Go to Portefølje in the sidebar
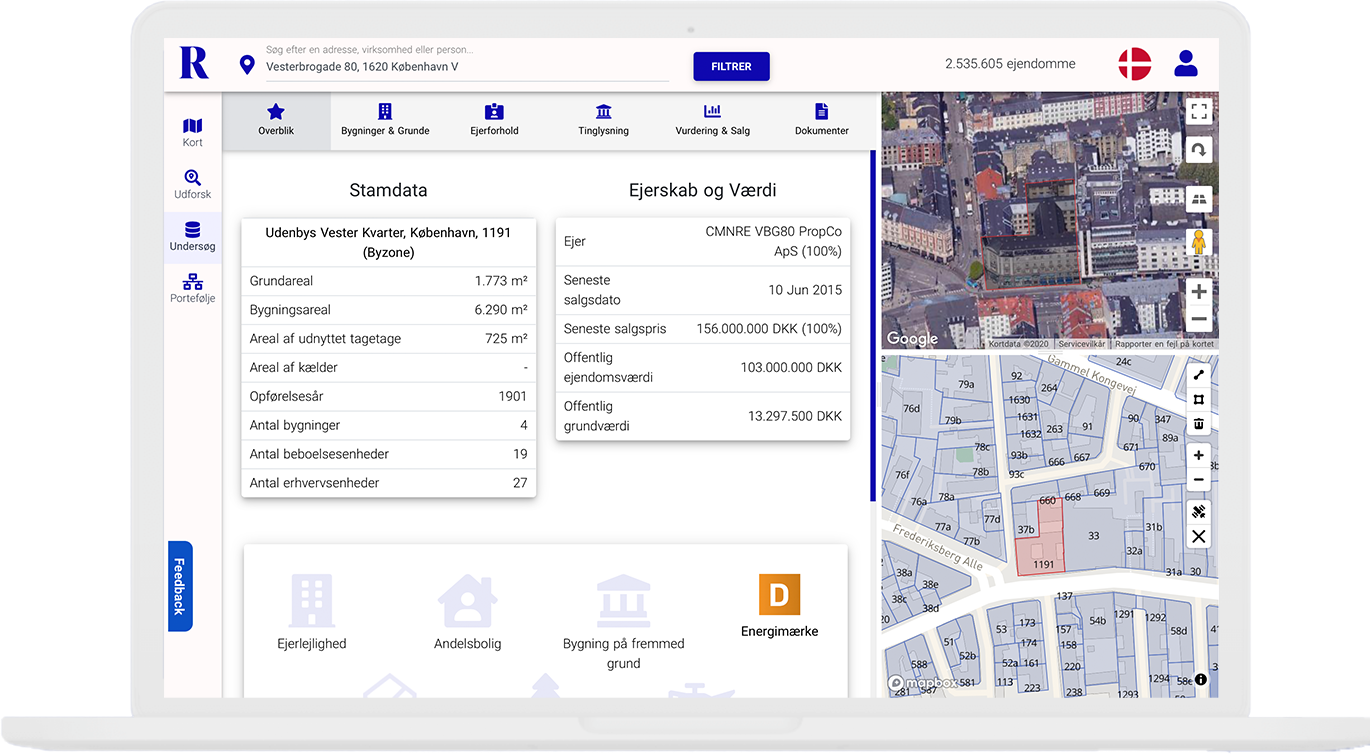 coord(192,288)
